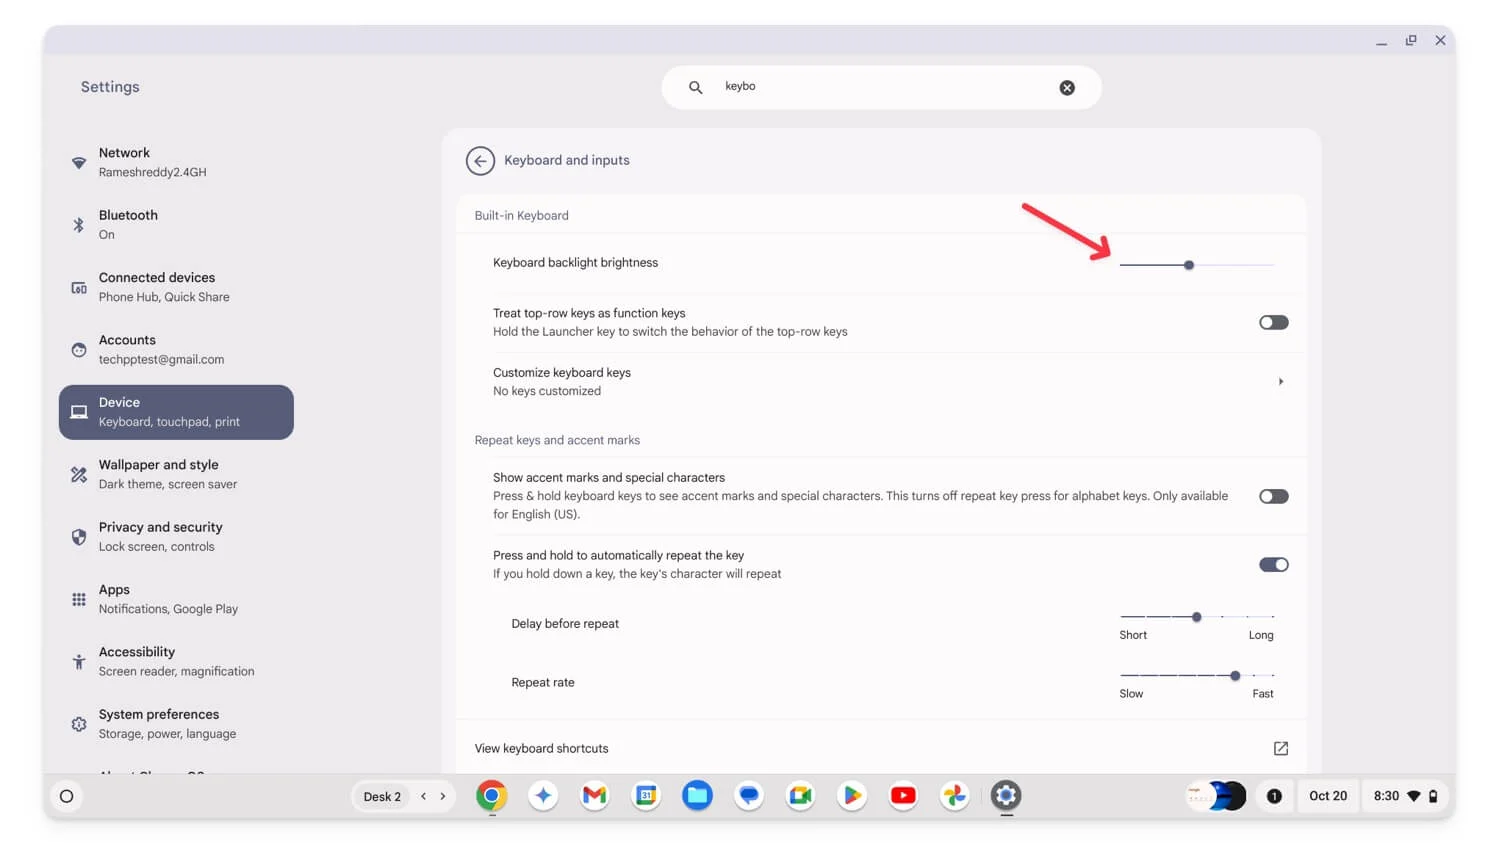The image size is (1499, 843).
Task: Click Repeat rate slider
Action: (1197, 676)
